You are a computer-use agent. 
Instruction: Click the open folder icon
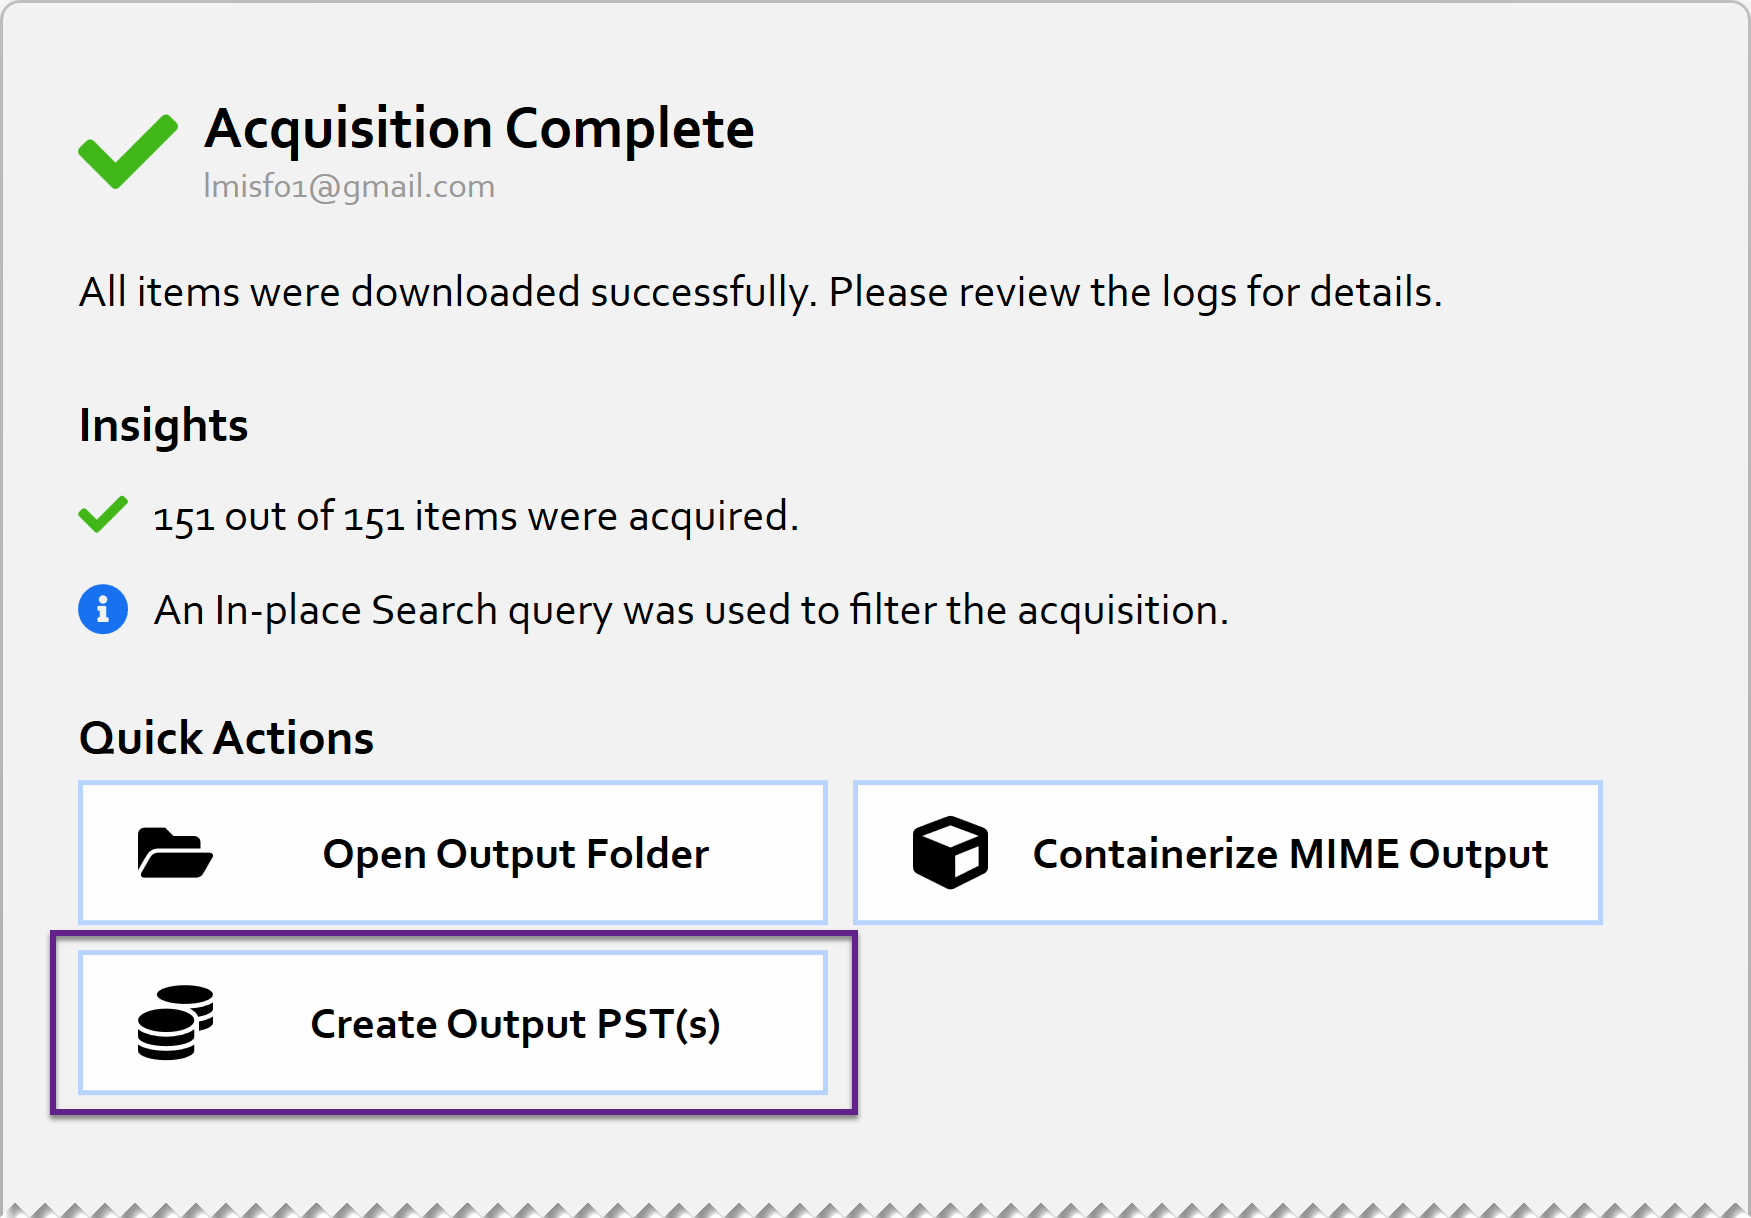point(175,853)
